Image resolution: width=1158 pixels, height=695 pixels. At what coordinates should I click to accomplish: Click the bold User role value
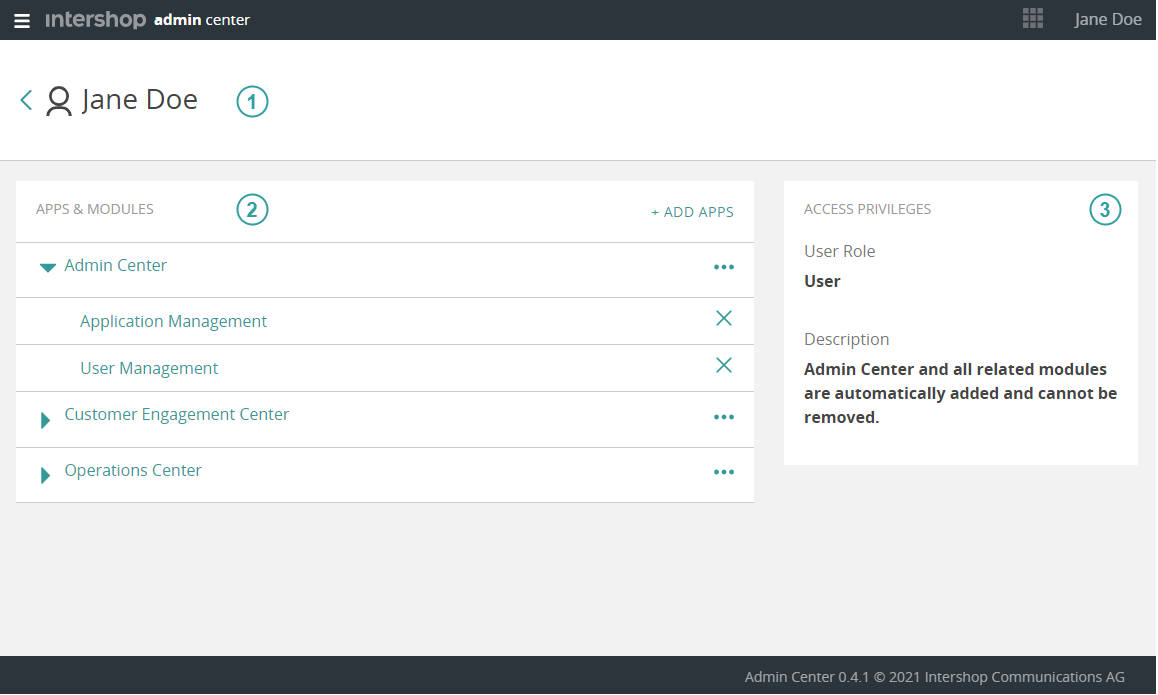[822, 281]
